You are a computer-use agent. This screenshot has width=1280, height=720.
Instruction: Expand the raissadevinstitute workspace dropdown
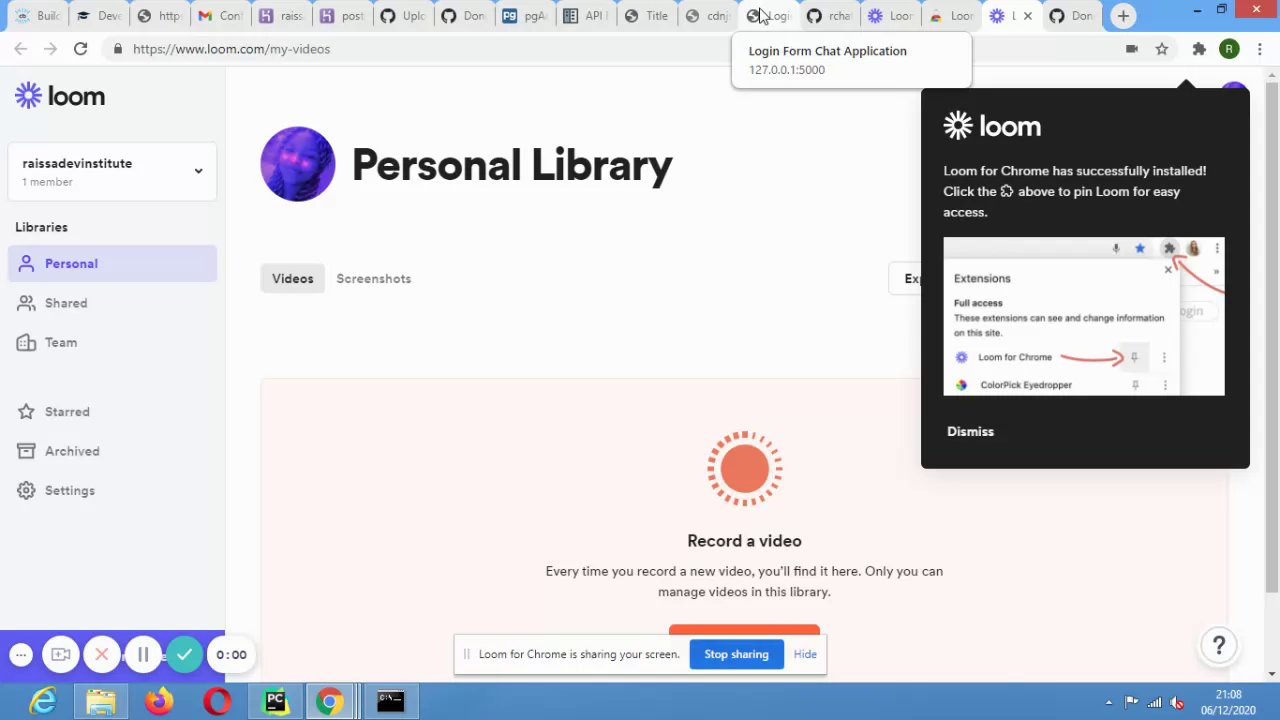112,171
